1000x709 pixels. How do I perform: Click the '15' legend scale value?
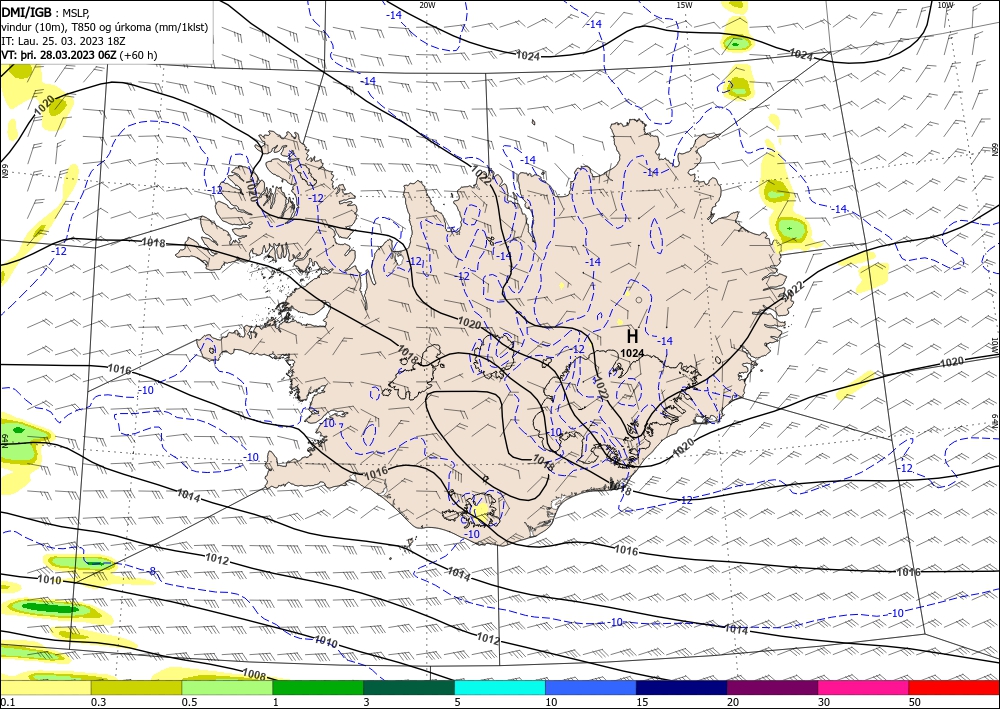642,702
